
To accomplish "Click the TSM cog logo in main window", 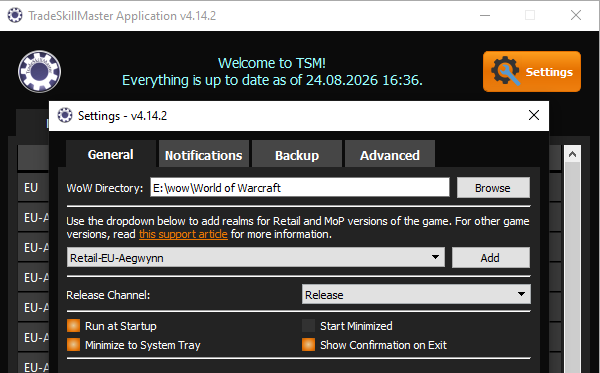I will tap(39, 71).
